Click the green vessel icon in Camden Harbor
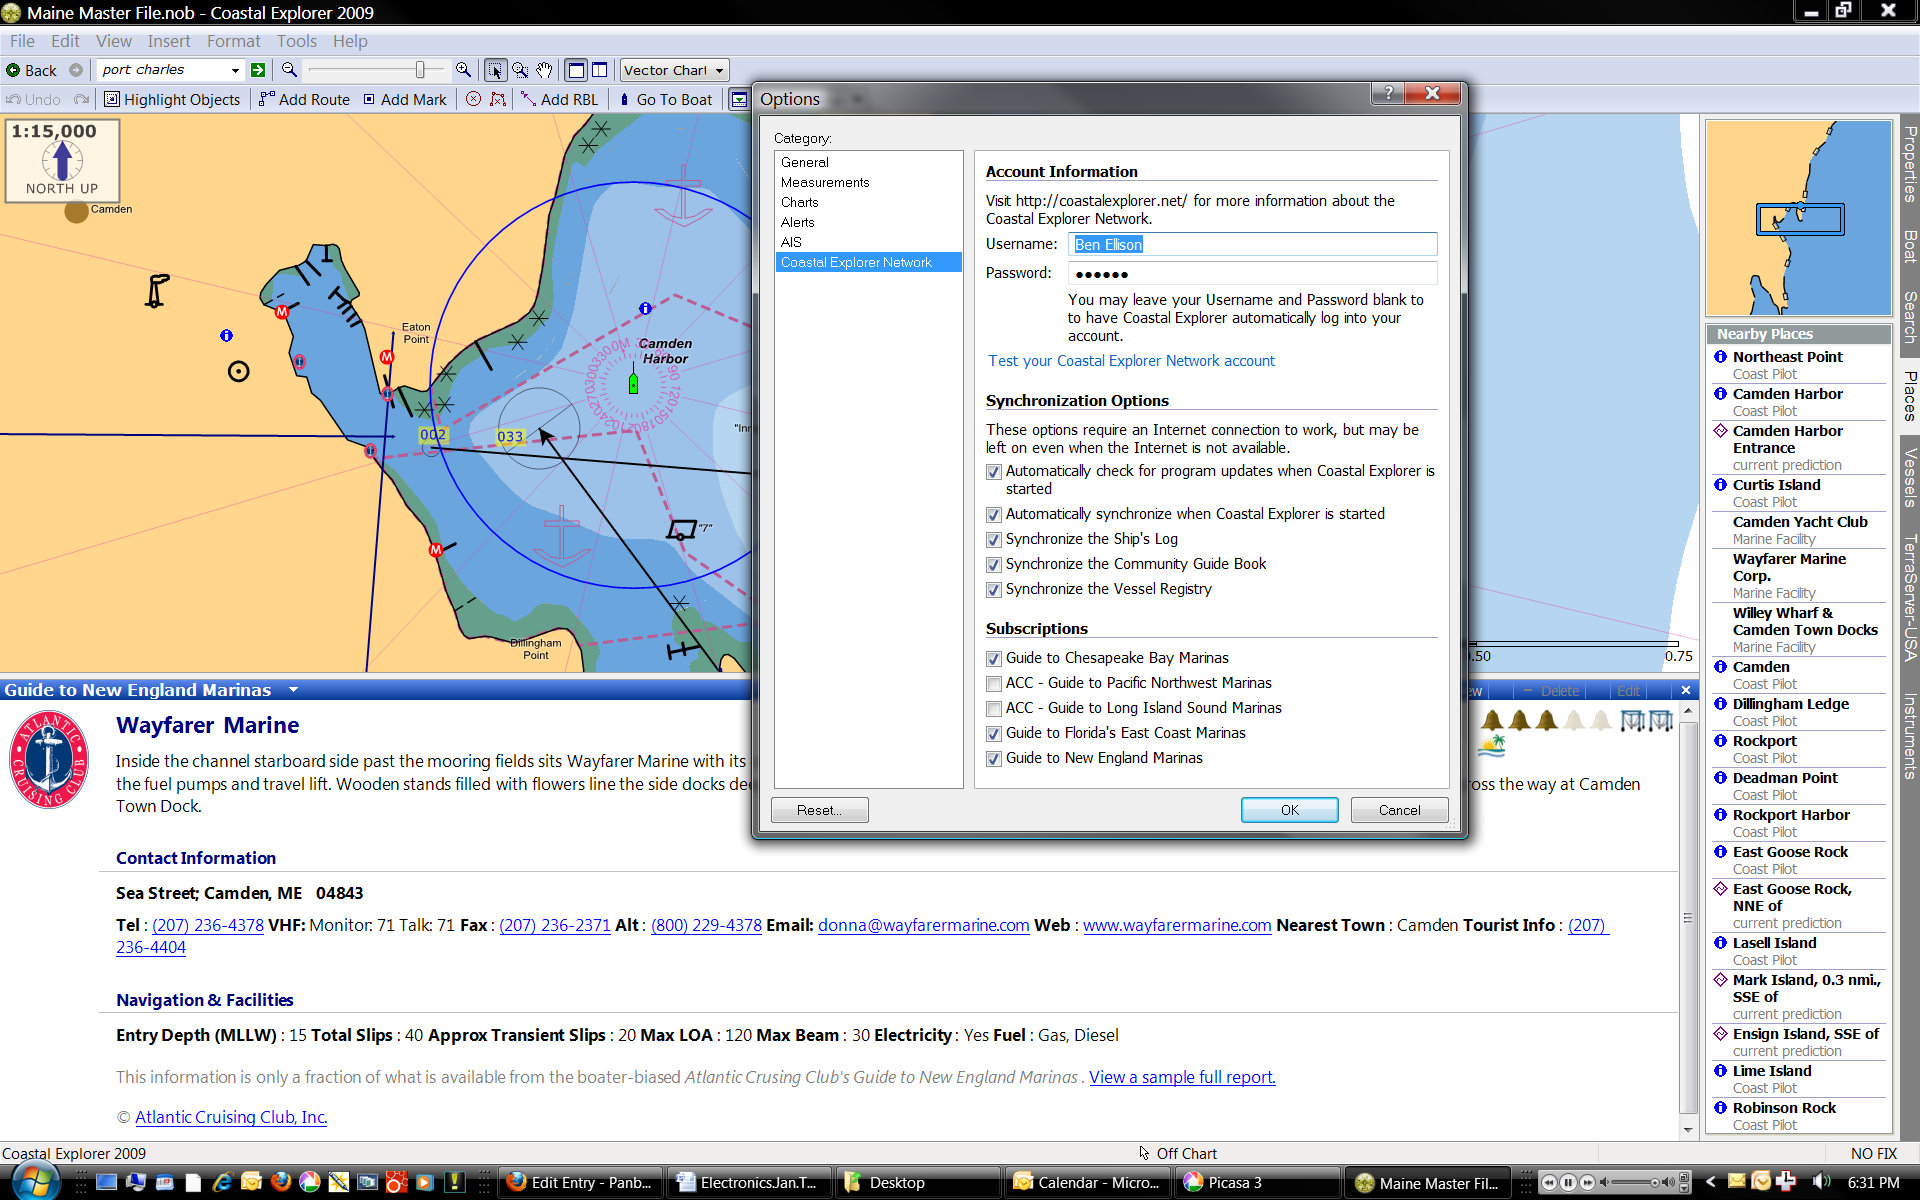This screenshot has width=1920, height=1200. point(633,383)
